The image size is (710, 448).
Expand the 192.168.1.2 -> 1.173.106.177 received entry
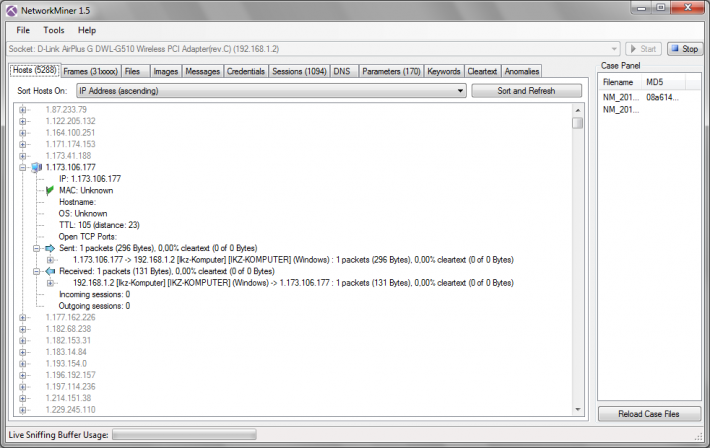(50, 283)
